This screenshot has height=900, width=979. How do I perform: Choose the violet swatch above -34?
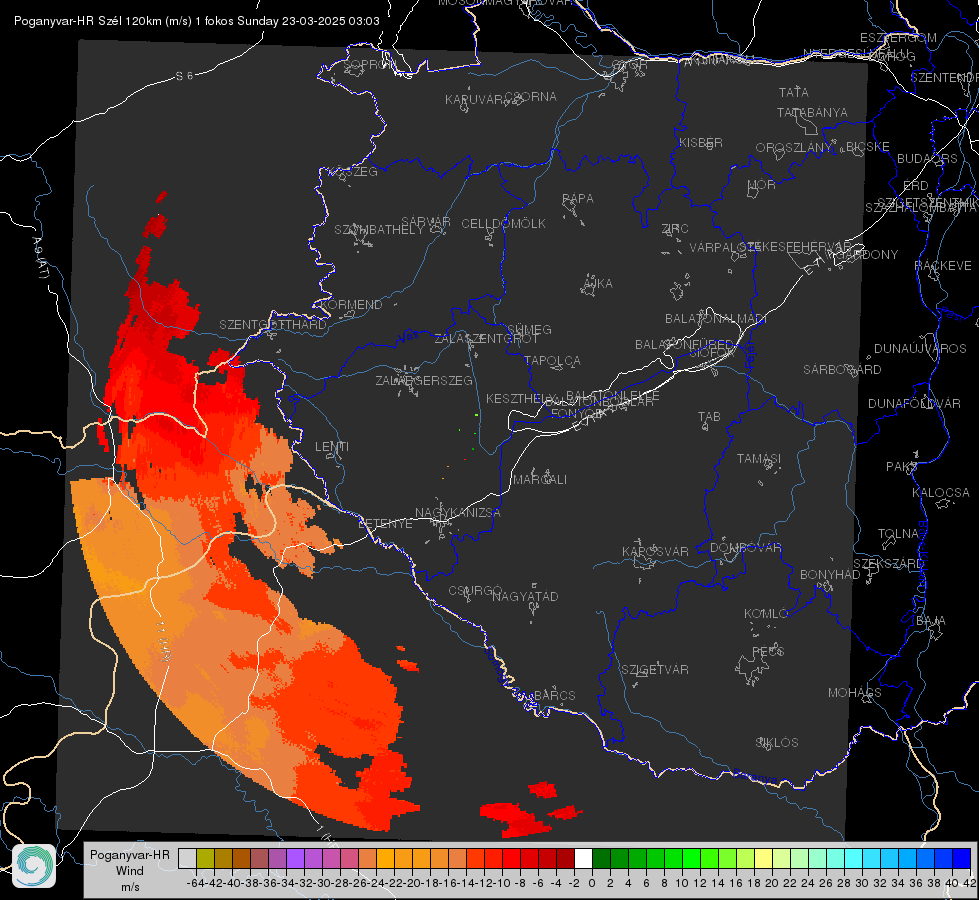tap(295, 858)
